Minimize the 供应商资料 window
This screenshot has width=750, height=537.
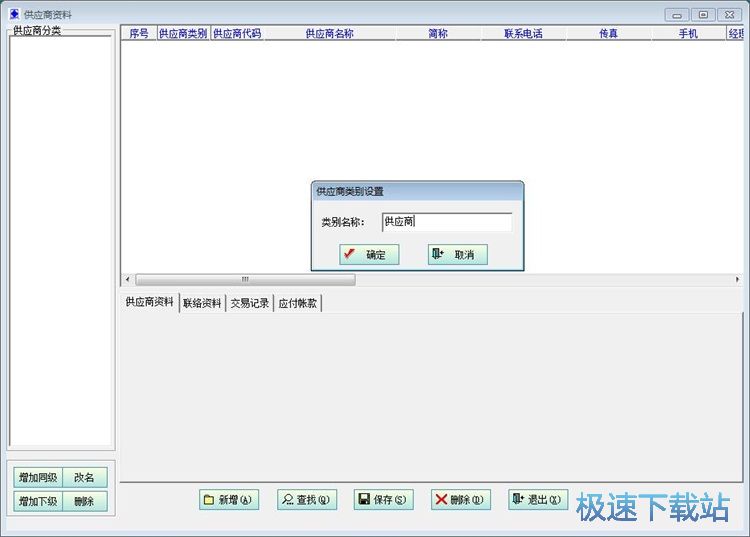677,15
